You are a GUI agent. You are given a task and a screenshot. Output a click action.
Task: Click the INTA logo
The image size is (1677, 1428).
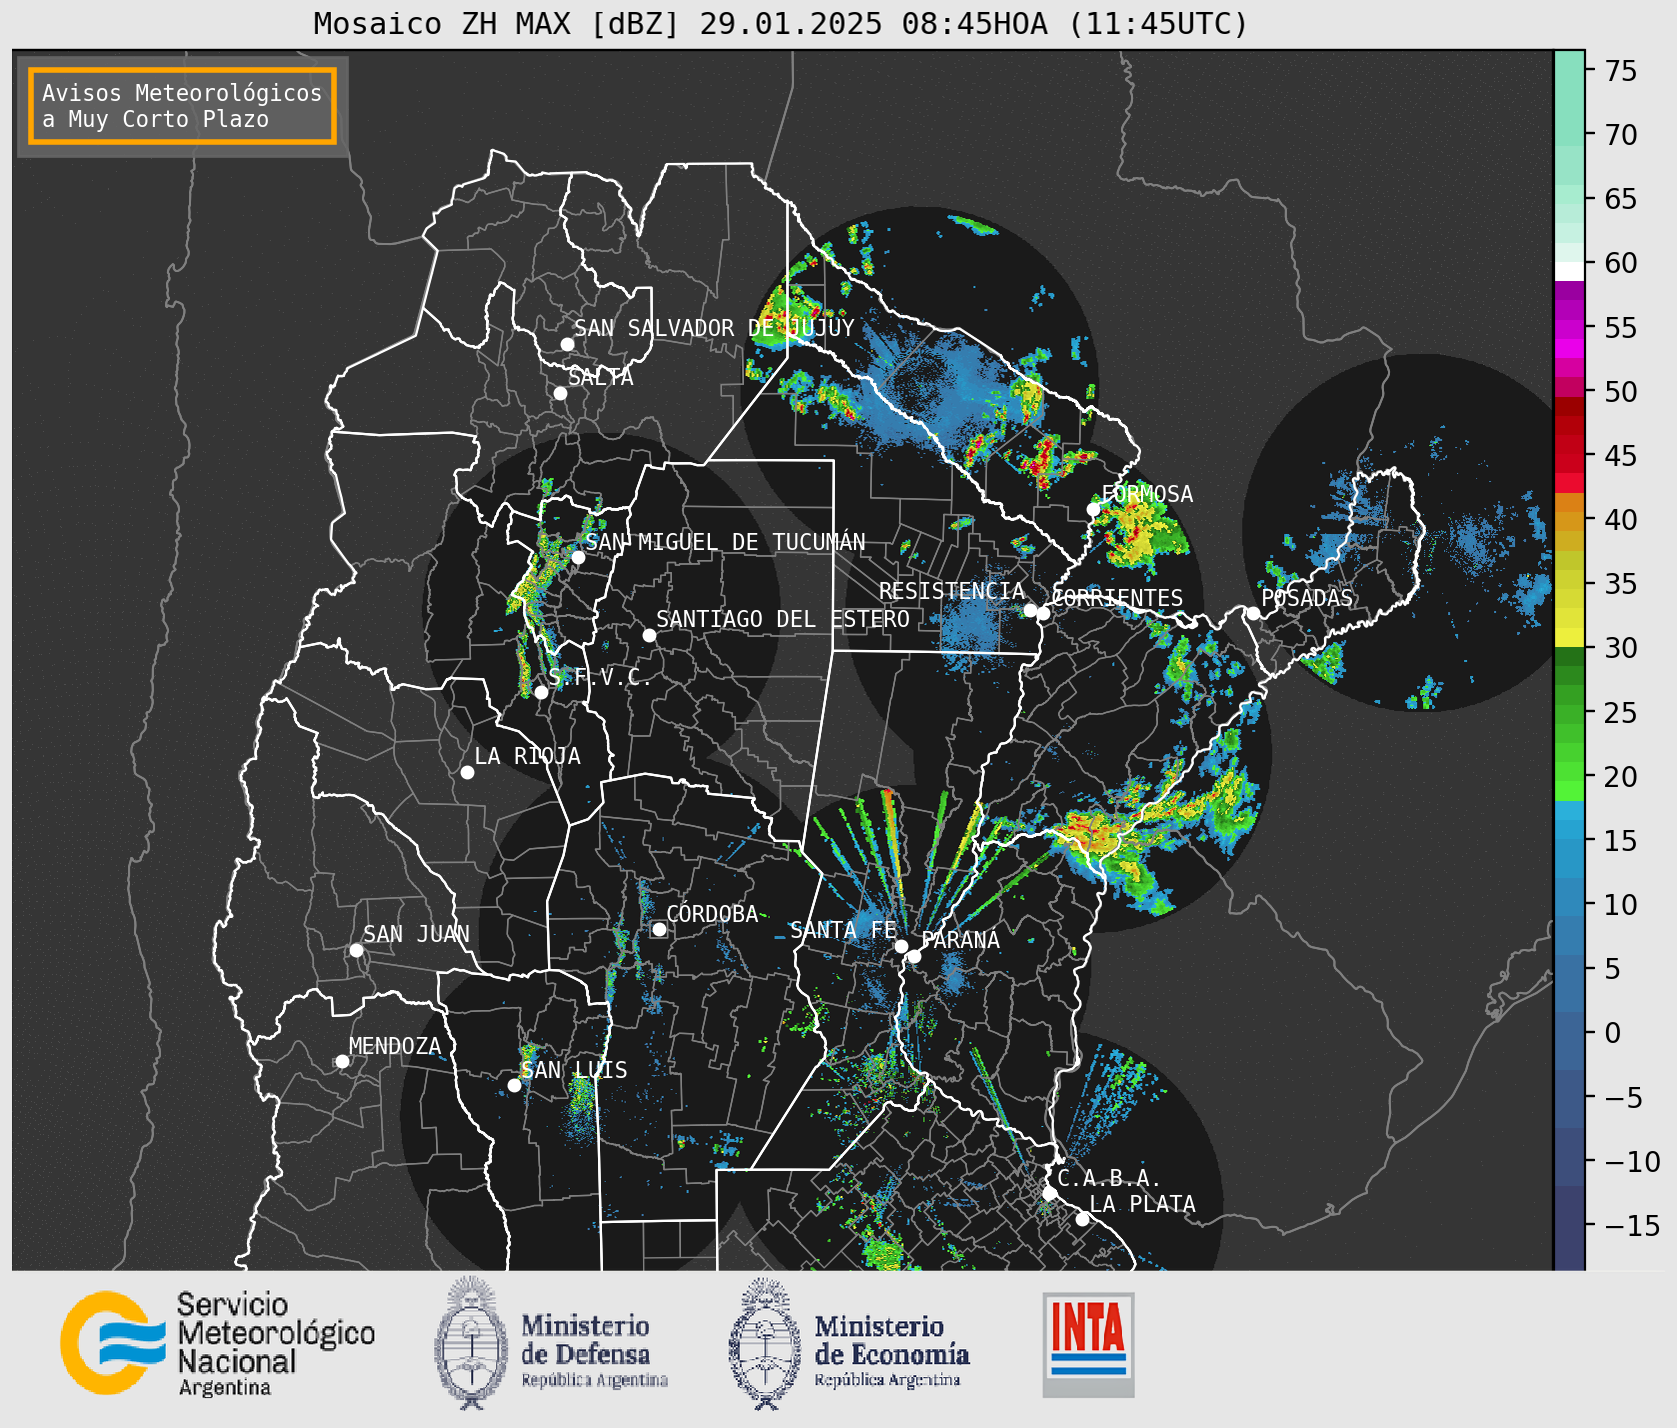(x=1088, y=1344)
